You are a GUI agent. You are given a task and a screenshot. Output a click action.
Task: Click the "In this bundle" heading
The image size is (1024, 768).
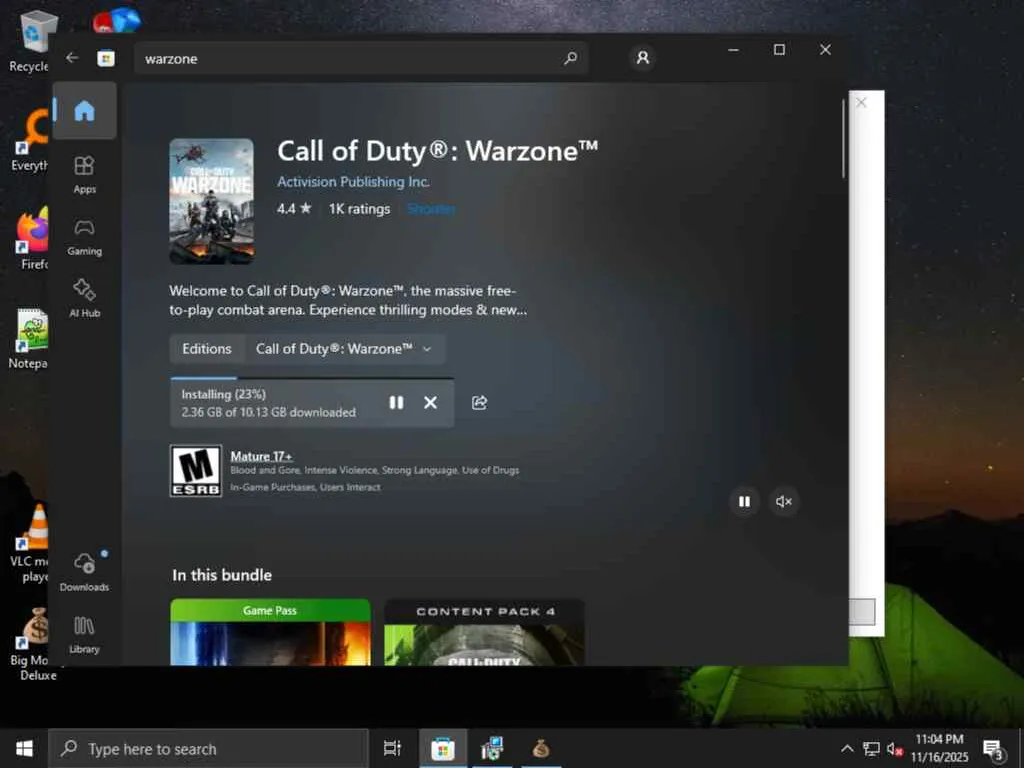(222, 575)
